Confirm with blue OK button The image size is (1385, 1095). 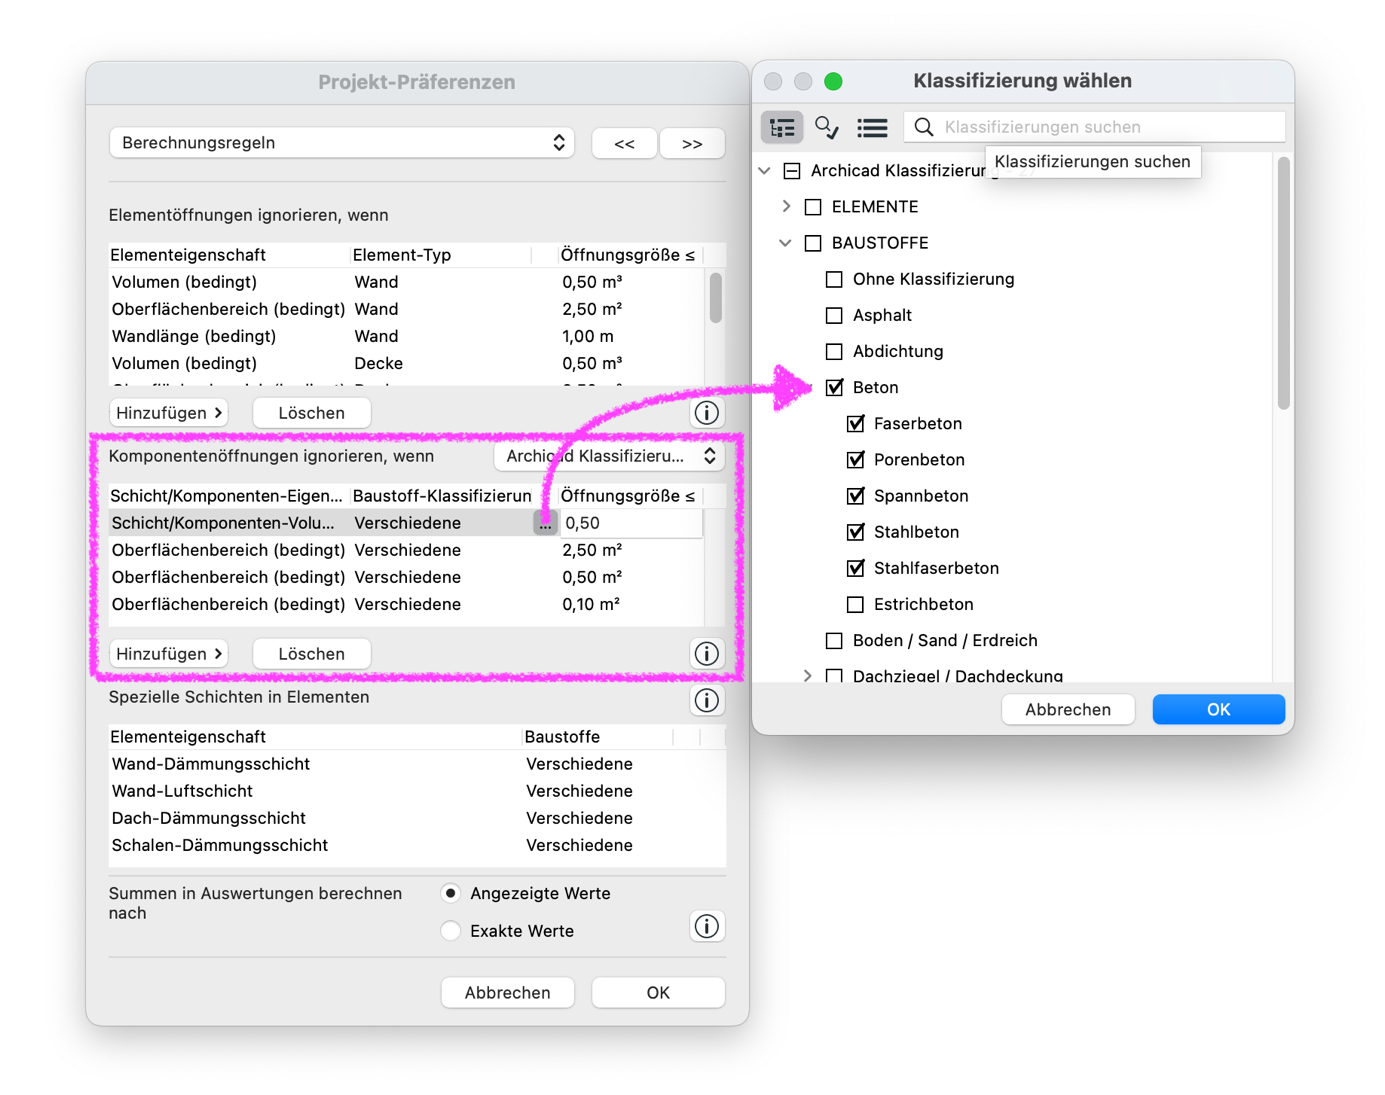(x=1218, y=709)
